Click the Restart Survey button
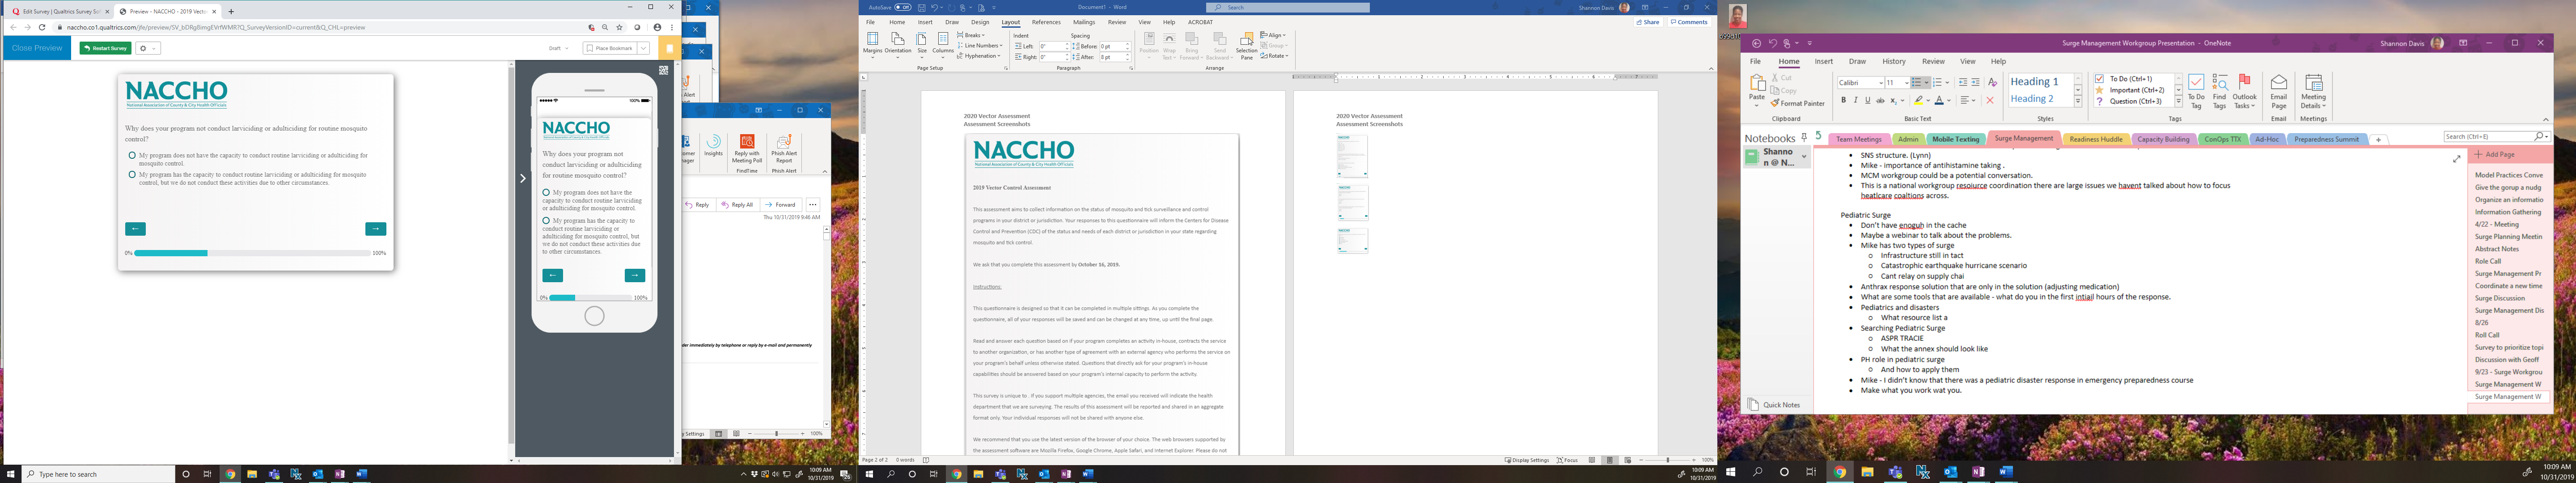The height and width of the screenshot is (483, 2576). coord(106,48)
